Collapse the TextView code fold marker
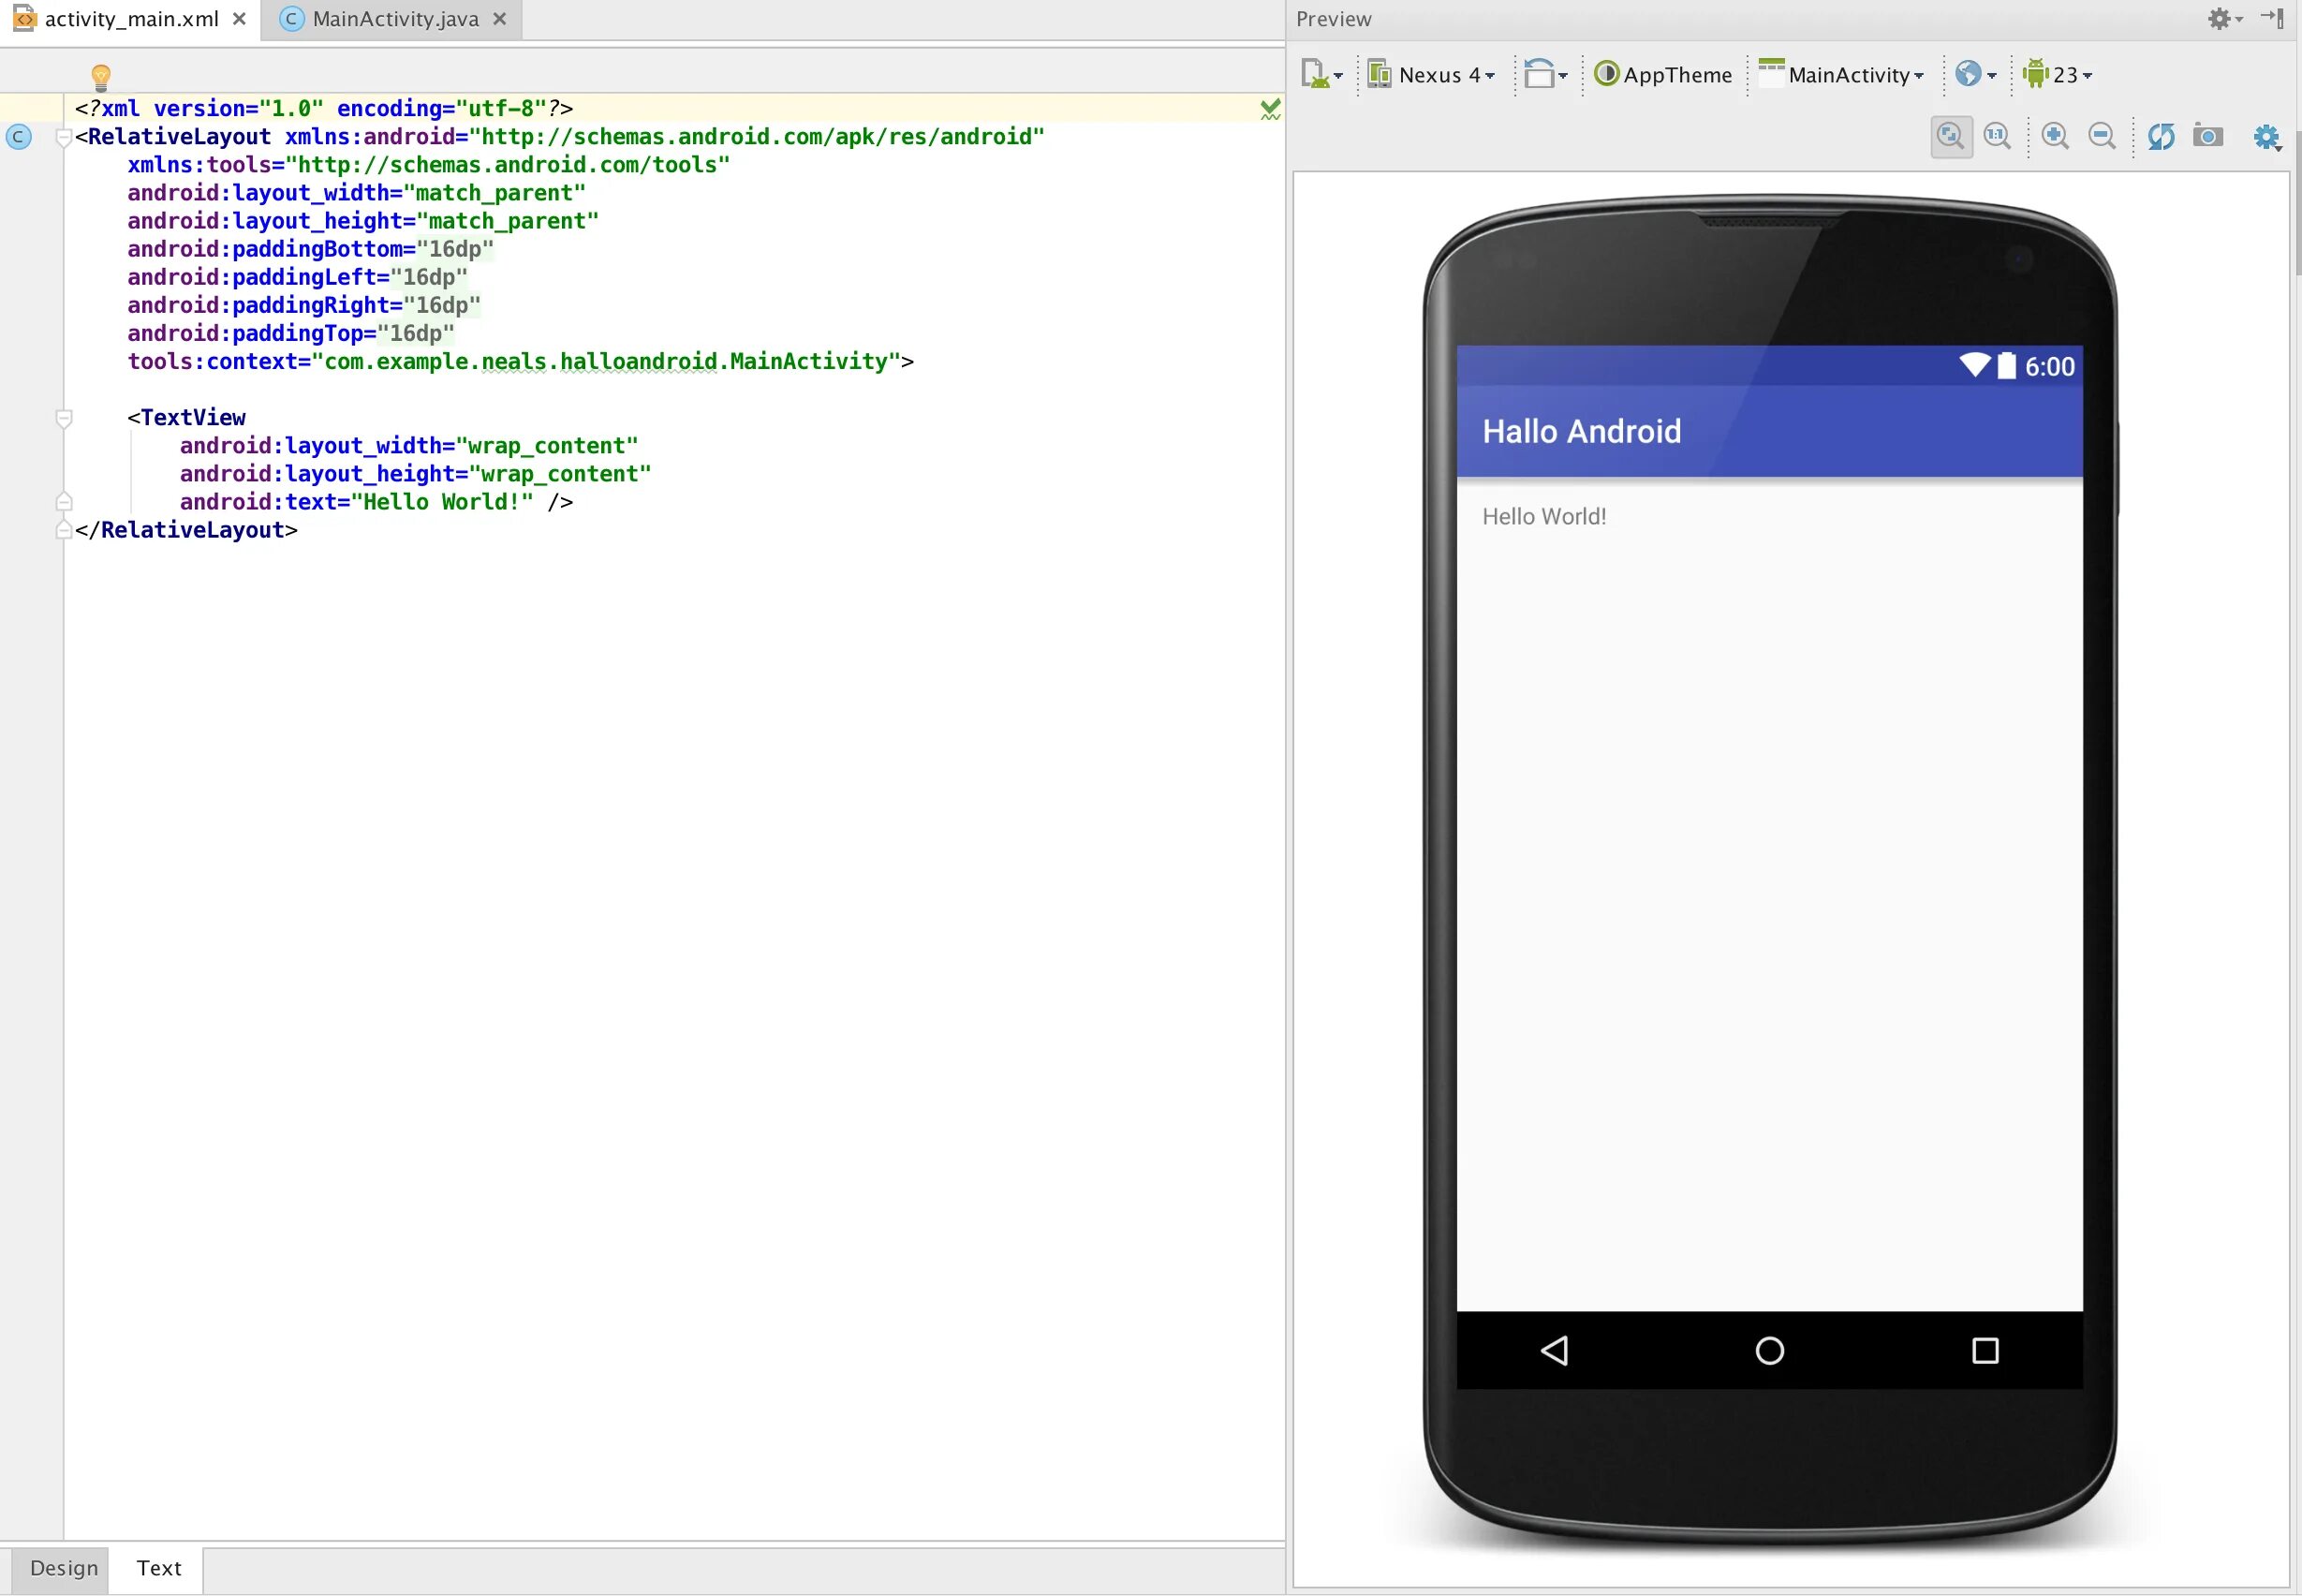2302x1596 pixels. pos(64,418)
